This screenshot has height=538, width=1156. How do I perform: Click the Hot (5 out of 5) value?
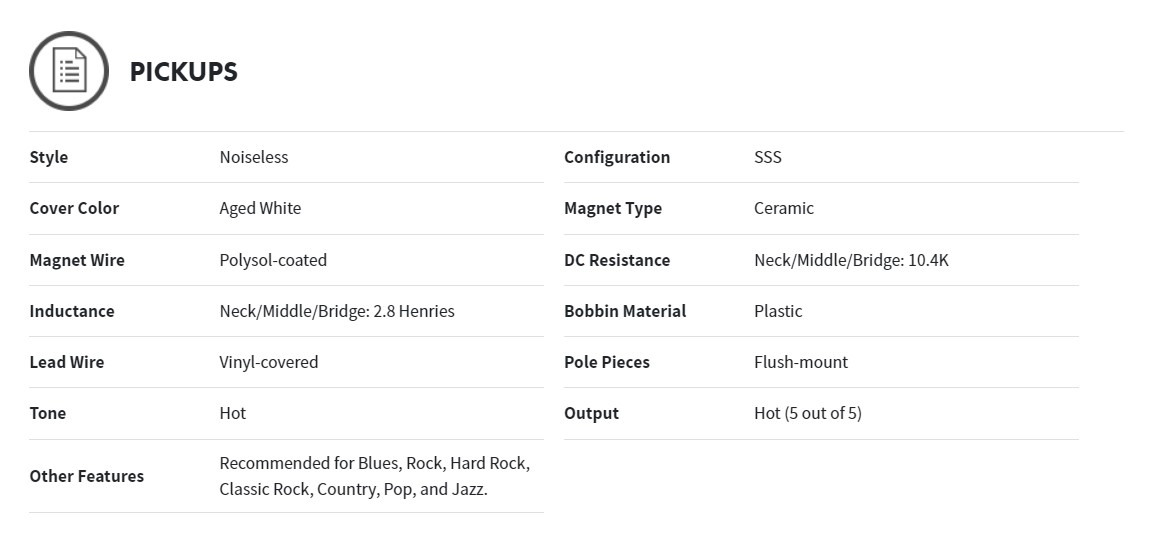[x=807, y=413]
